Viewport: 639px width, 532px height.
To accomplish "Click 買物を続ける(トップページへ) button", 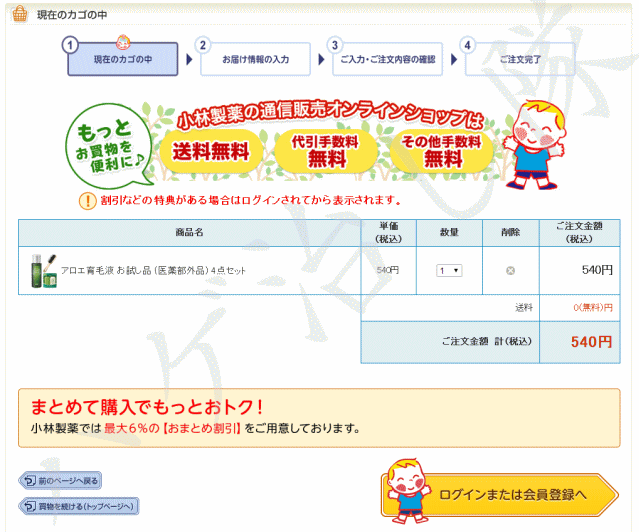I will 79,506.
